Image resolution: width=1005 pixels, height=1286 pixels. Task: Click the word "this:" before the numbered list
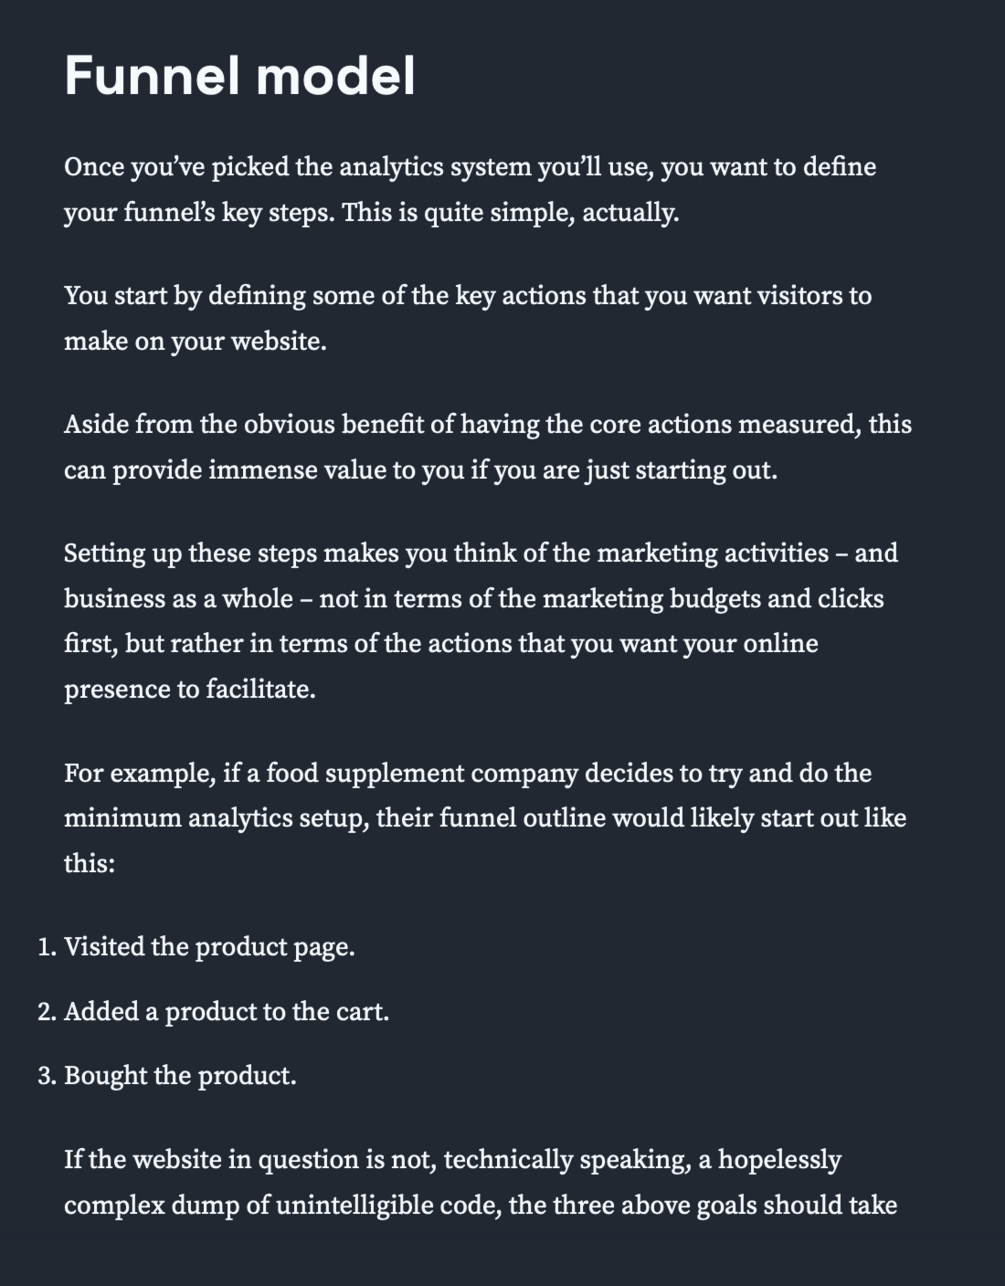click(x=90, y=863)
